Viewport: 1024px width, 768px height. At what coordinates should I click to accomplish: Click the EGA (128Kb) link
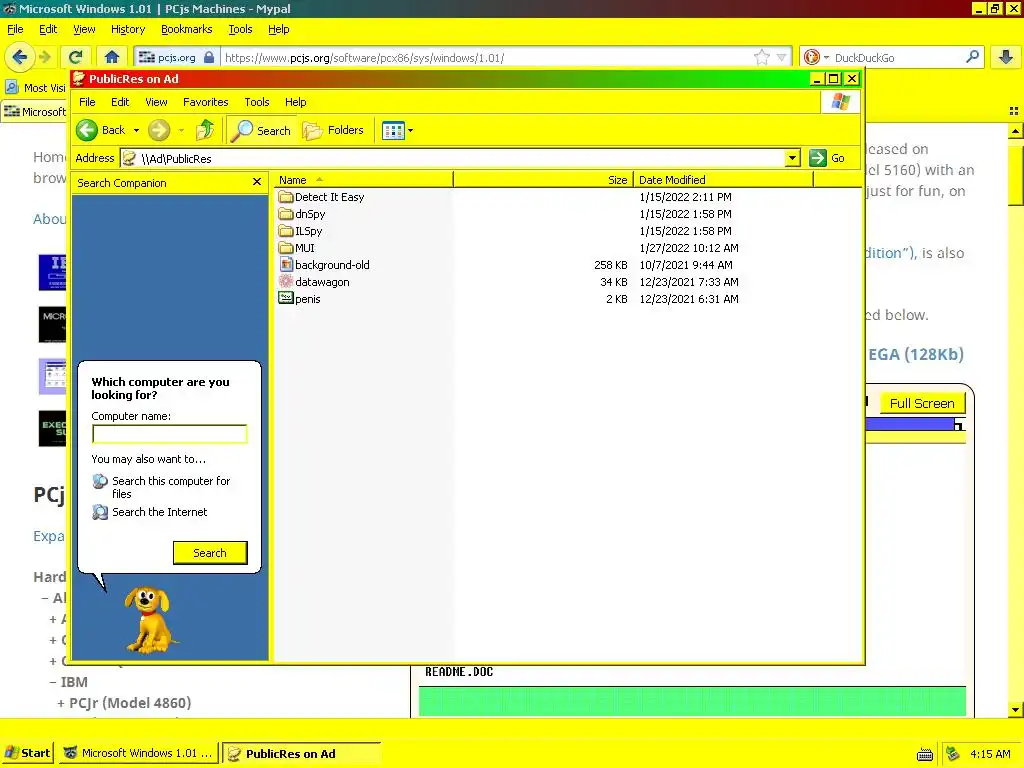[916, 354]
